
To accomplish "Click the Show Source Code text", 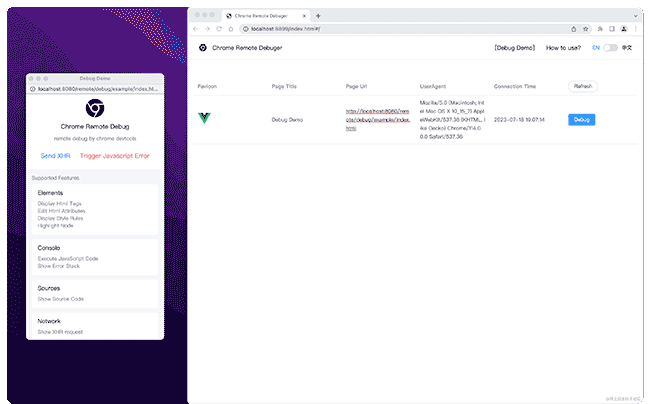I will click(61, 299).
